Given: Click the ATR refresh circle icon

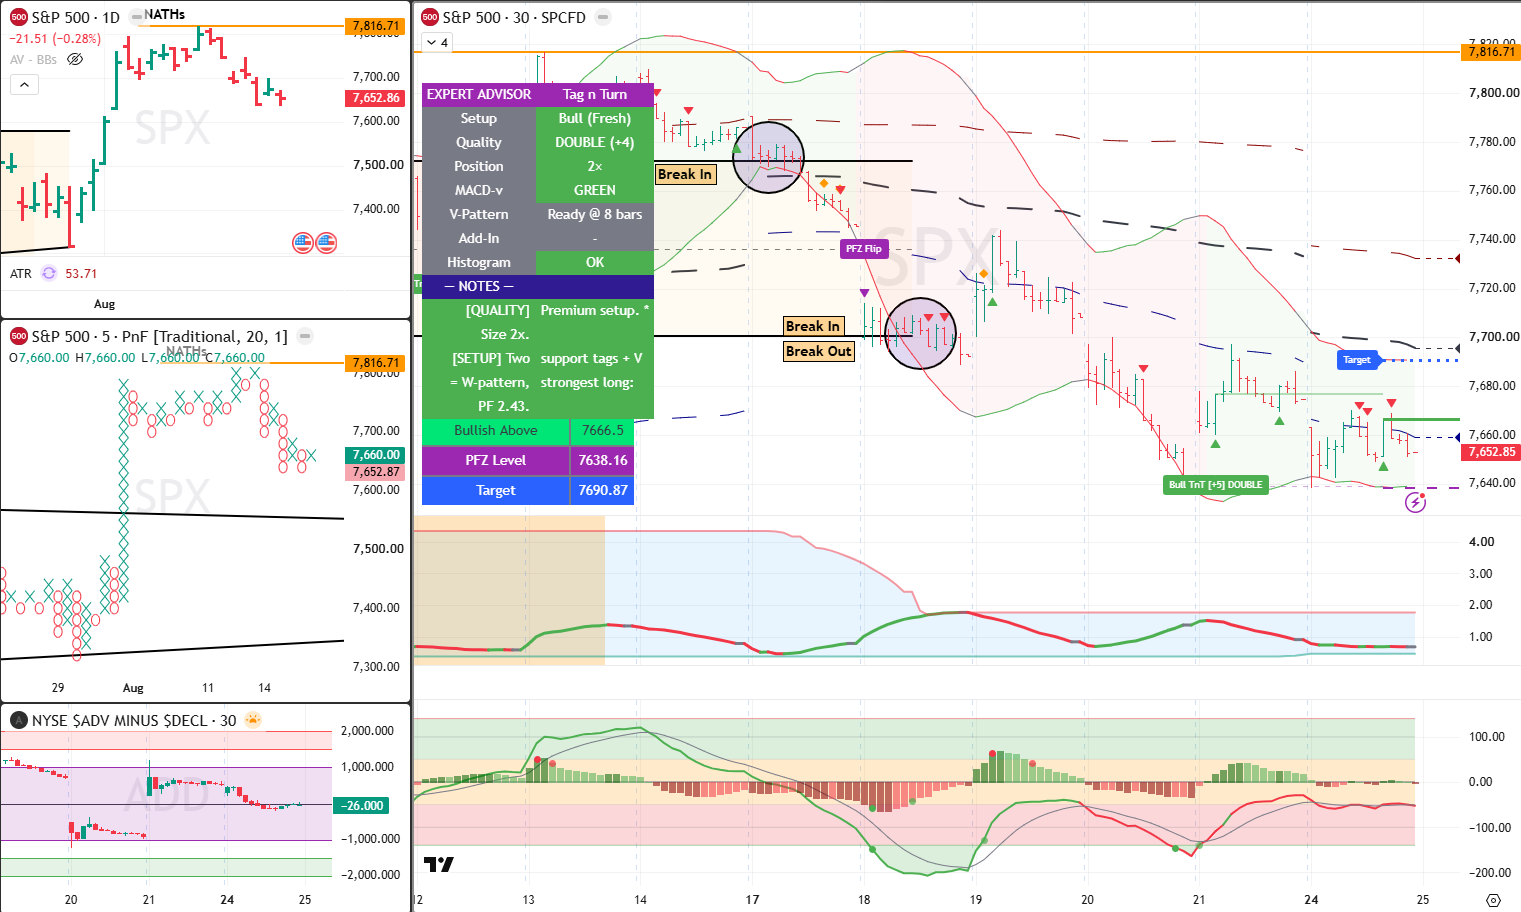Looking at the screenshot, I should [49, 273].
